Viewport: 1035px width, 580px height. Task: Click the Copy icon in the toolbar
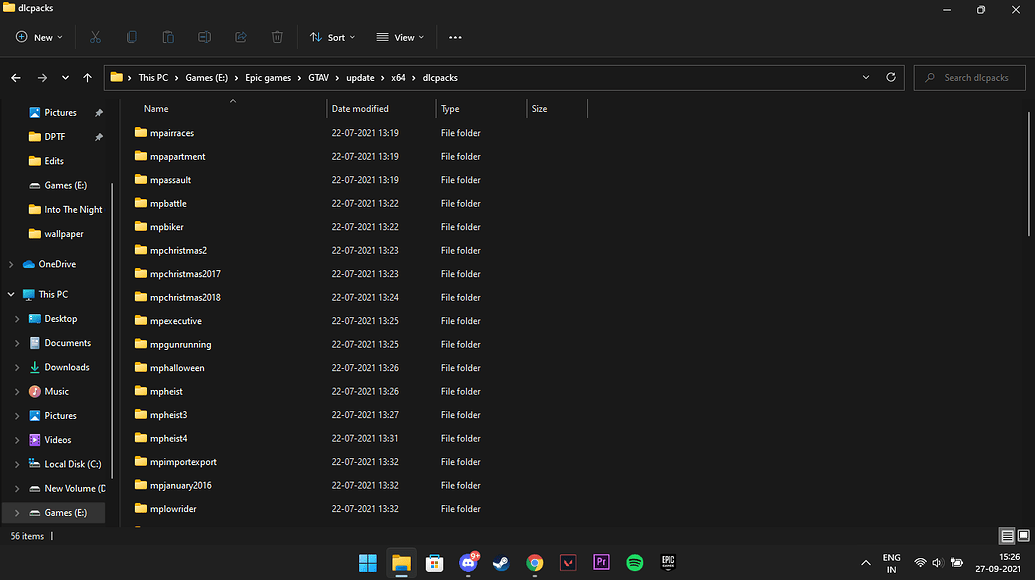[131, 37]
